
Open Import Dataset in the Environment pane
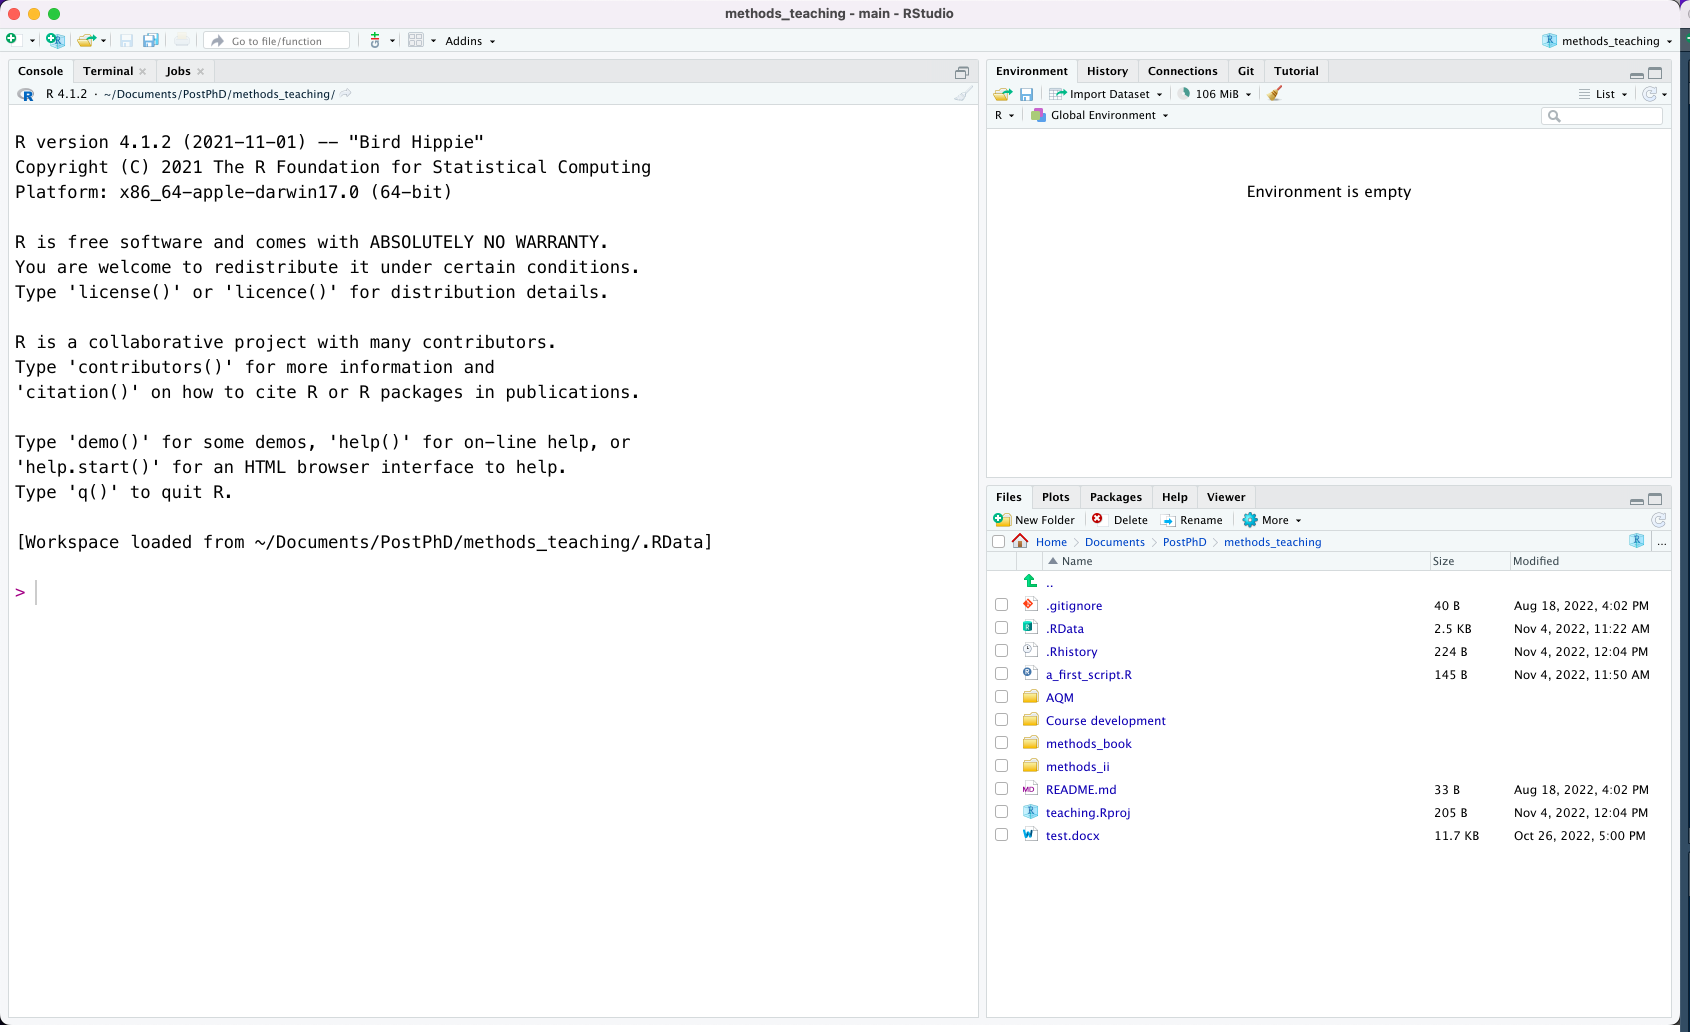click(1105, 93)
